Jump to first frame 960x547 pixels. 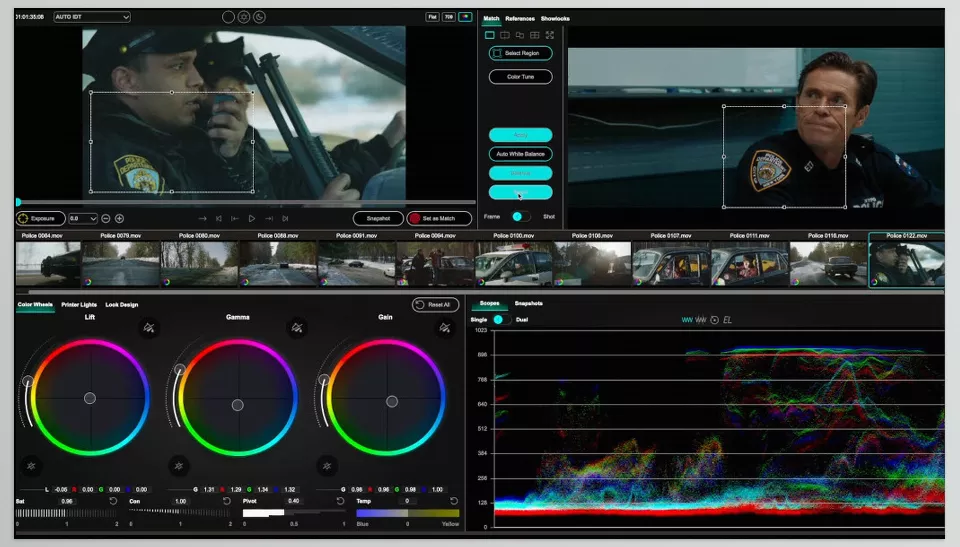(x=219, y=218)
